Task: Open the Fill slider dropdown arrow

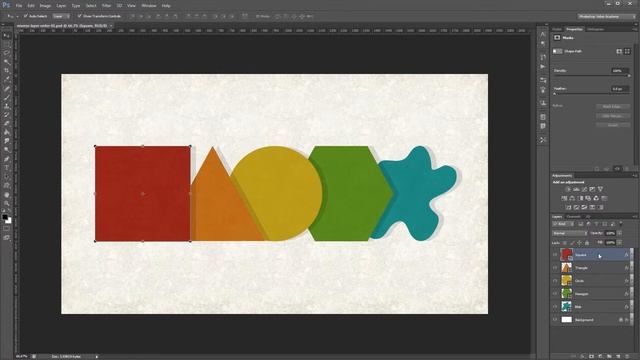Action: tap(620, 242)
